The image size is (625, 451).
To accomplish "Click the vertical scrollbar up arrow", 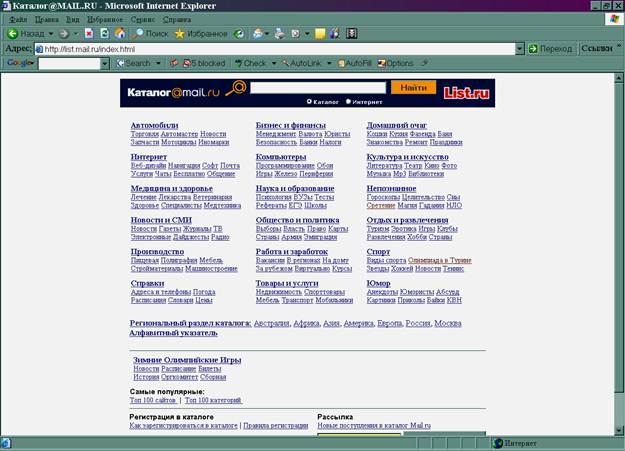I will tap(619, 78).
